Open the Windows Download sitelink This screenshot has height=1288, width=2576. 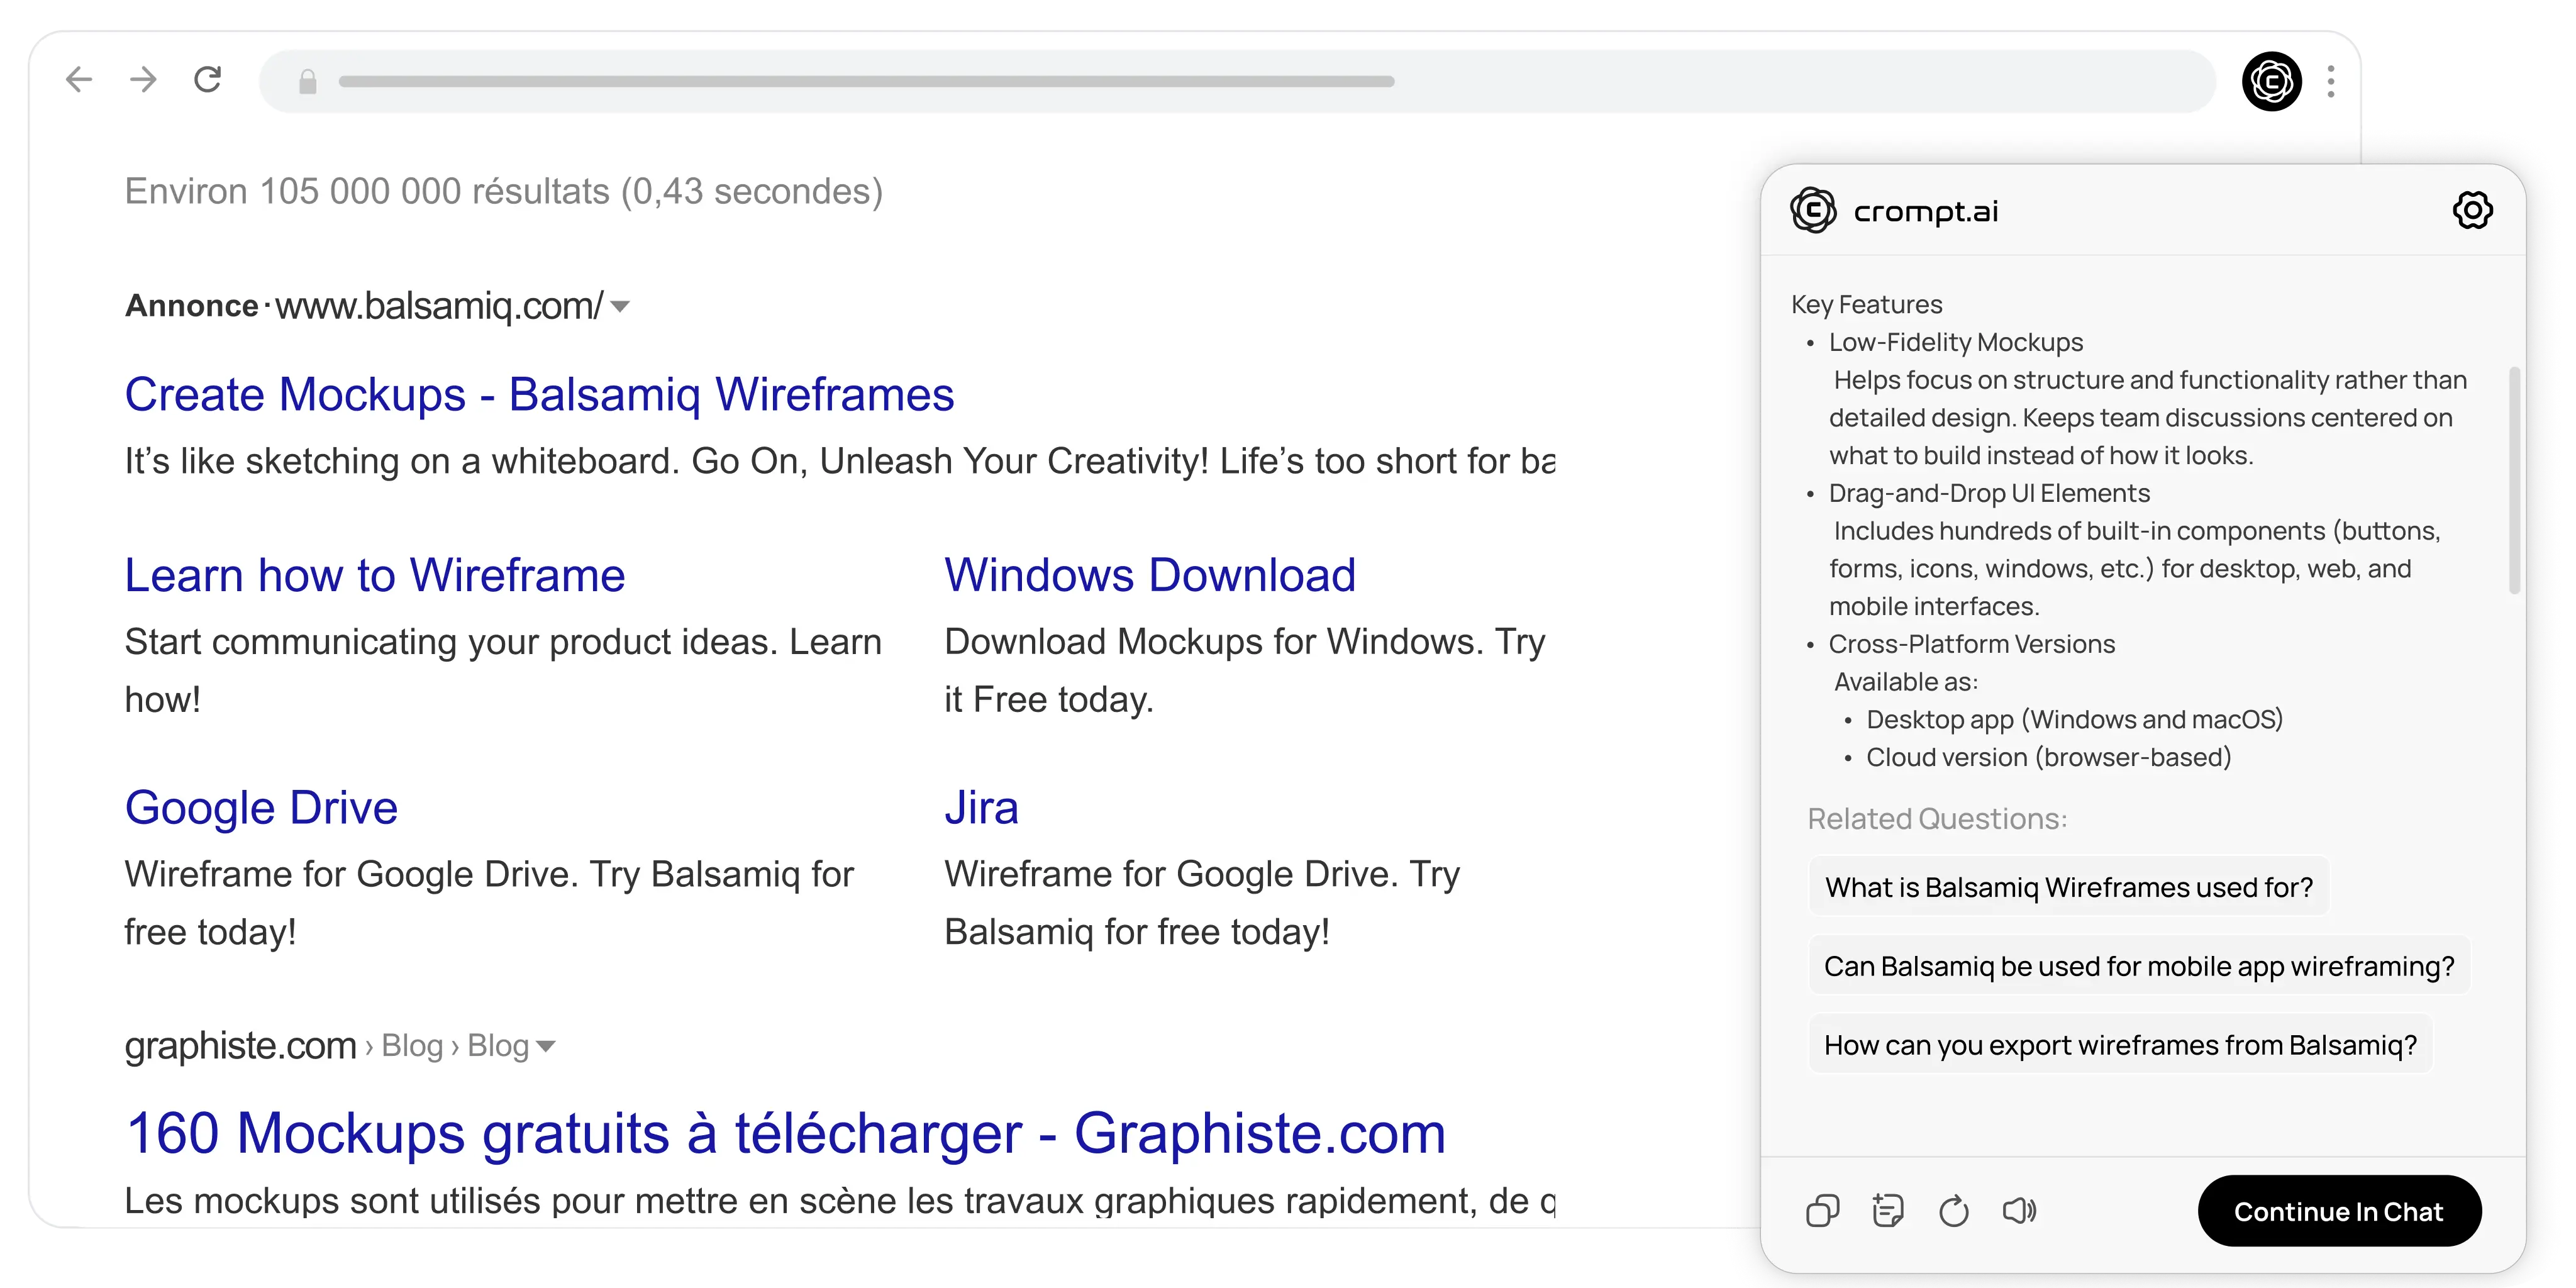pos(1149,575)
